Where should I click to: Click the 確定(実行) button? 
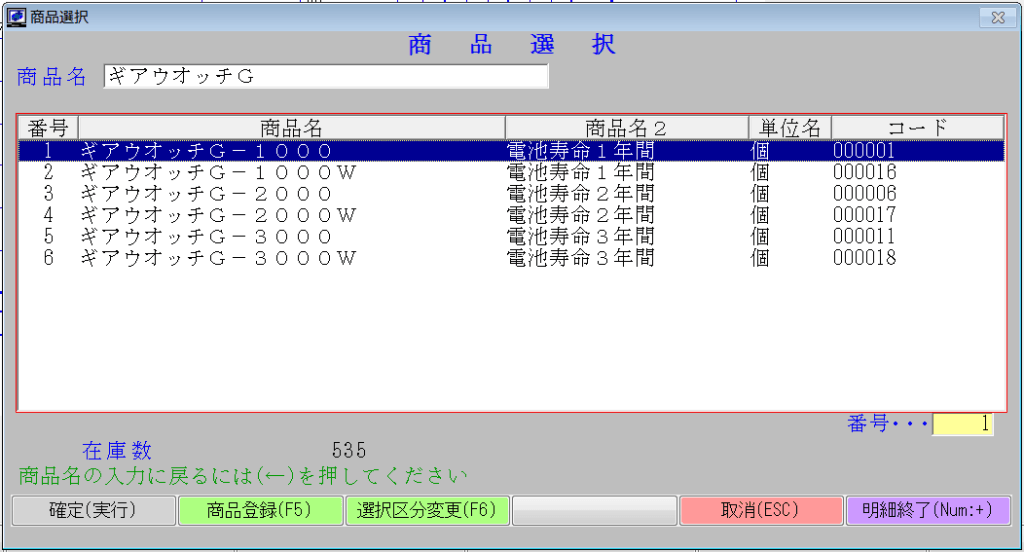[94, 510]
